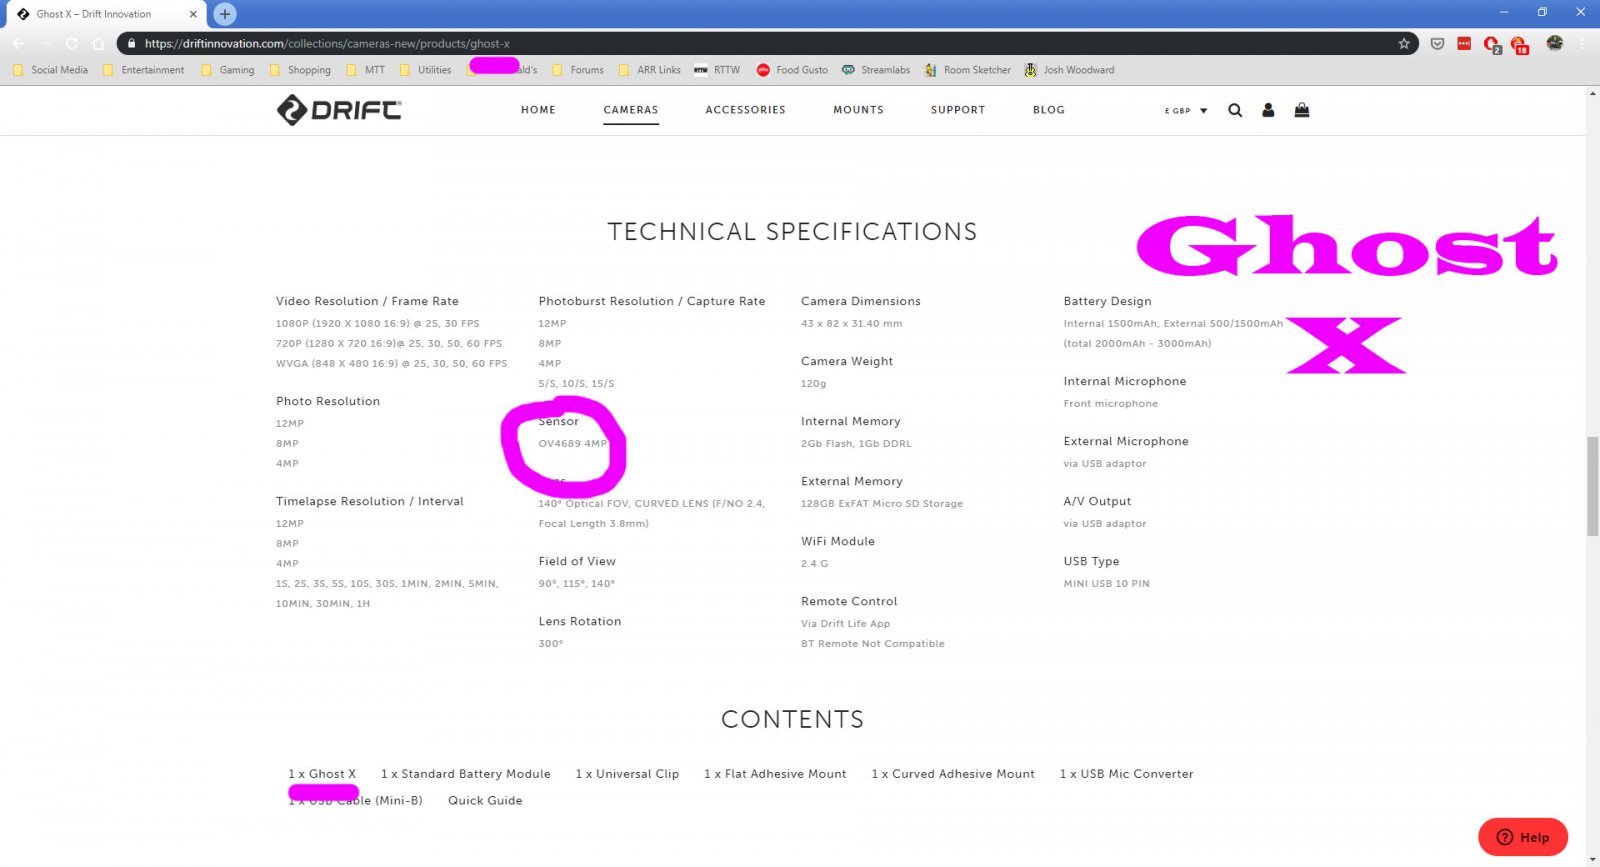Image resolution: width=1600 pixels, height=867 pixels.
Task: Click the 'Battery Design' label
Action: point(1107,301)
